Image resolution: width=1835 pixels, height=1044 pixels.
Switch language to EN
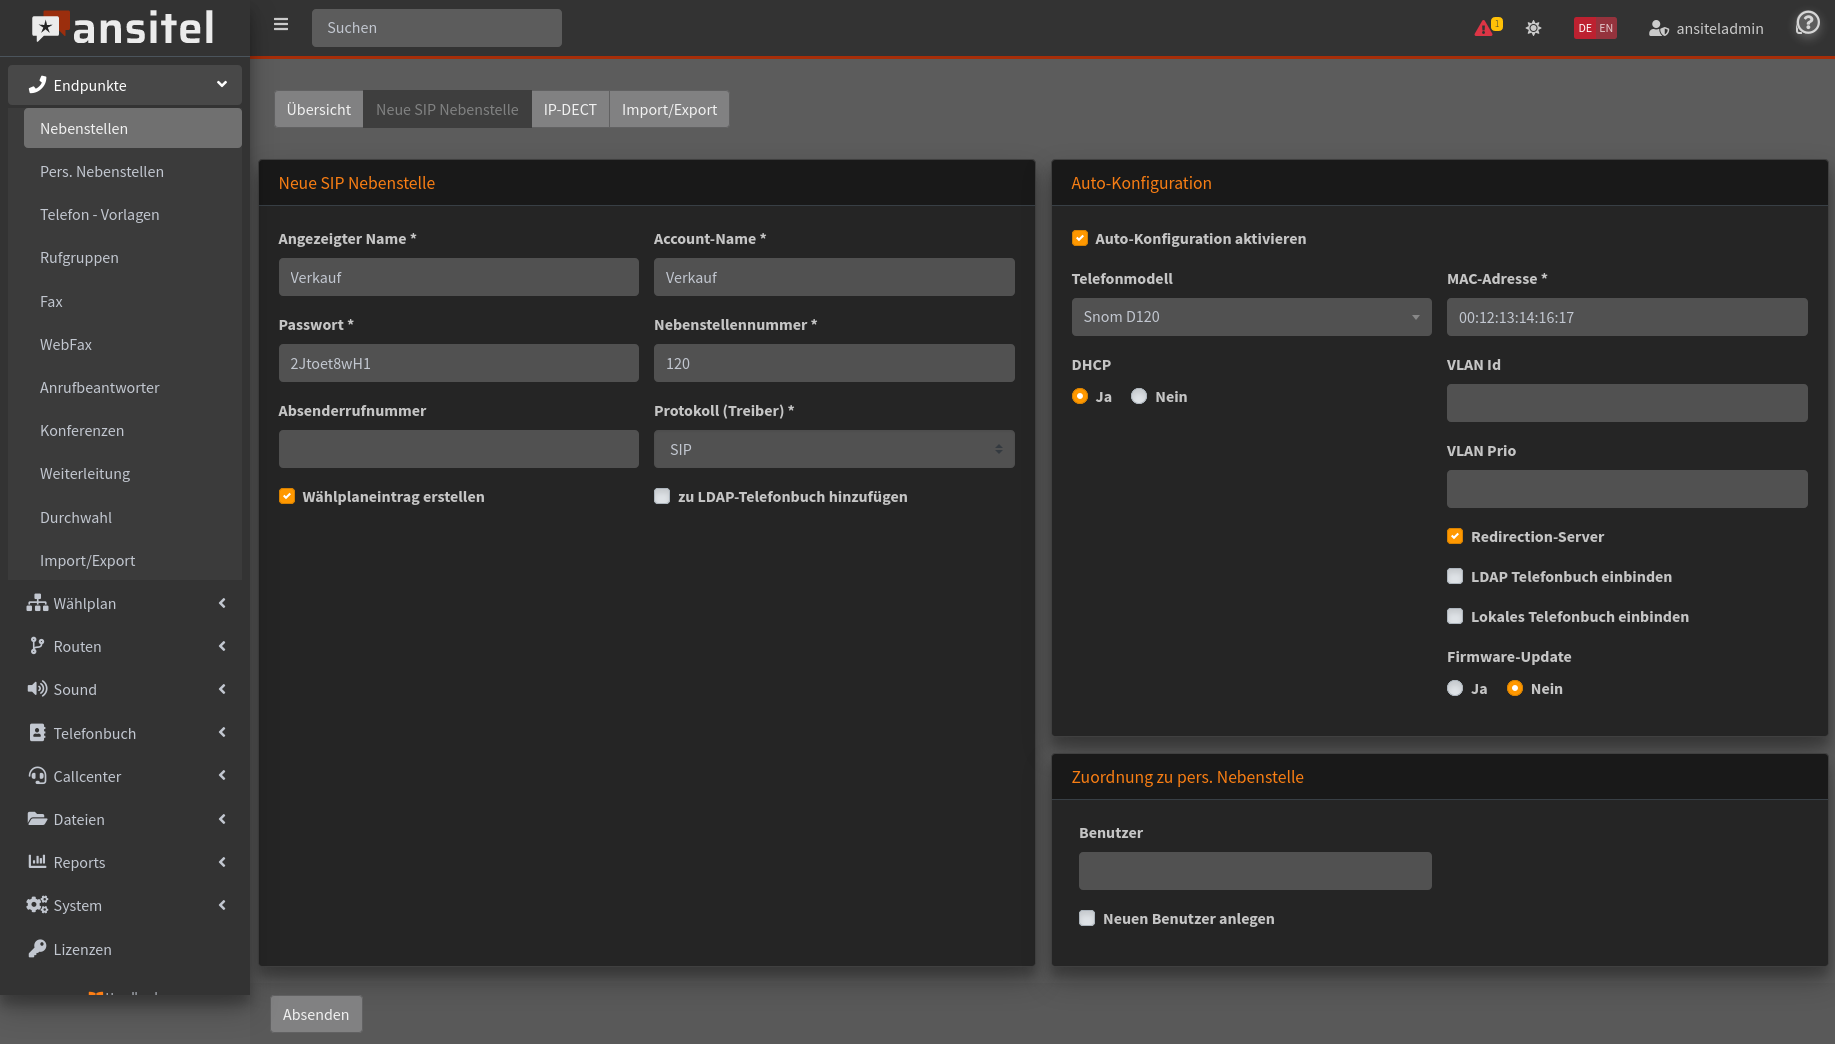point(1606,28)
